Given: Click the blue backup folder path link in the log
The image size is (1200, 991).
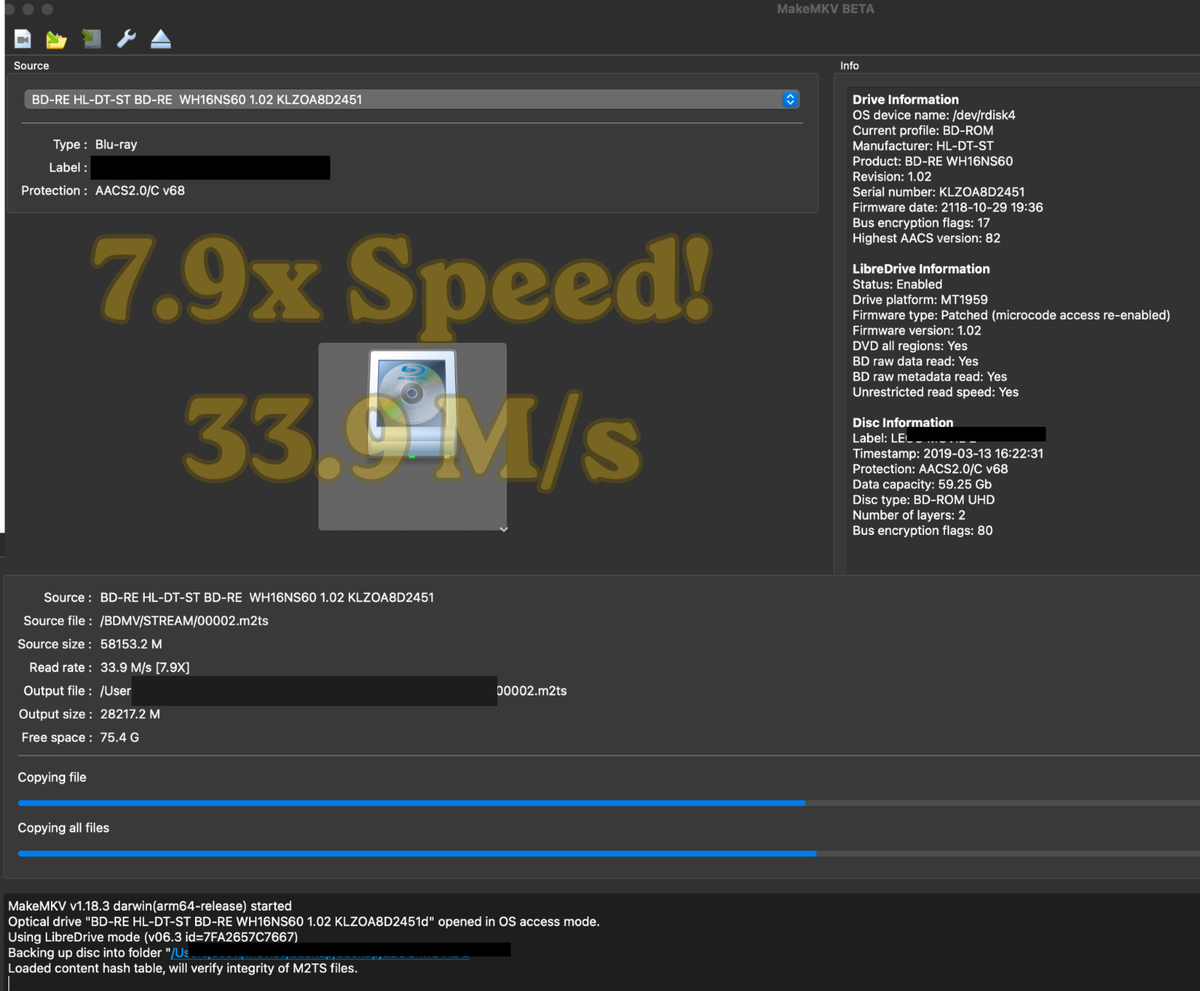Looking at the screenshot, I should tap(320, 953).
